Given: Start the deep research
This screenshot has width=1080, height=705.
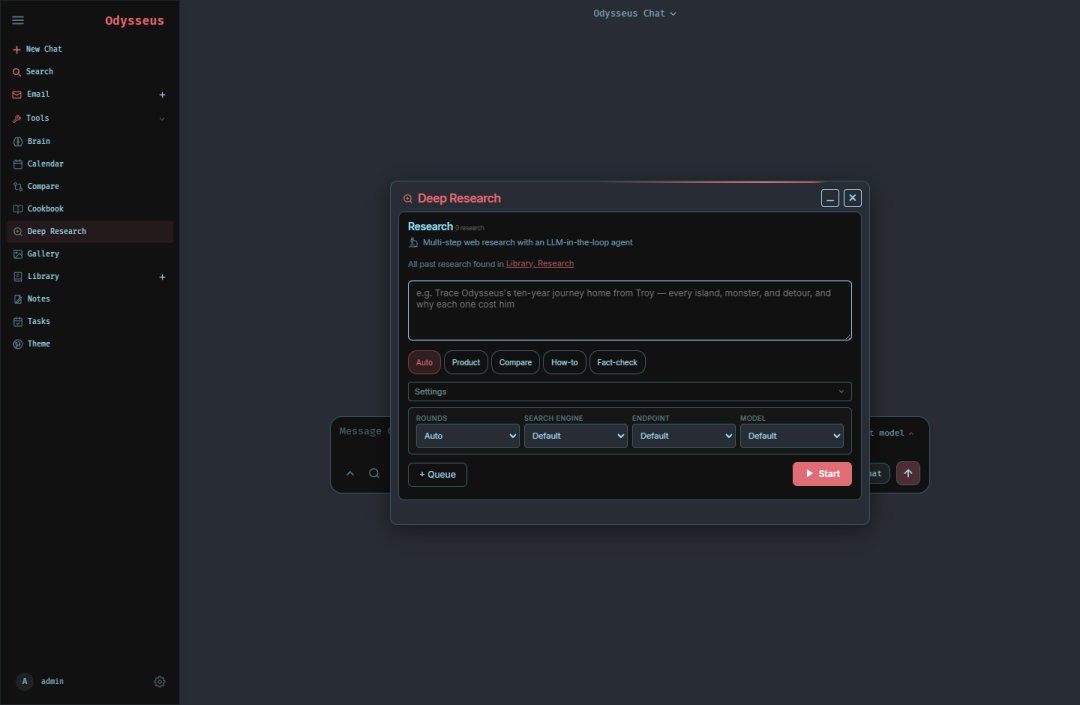Looking at the screenshot, I should pyautogui.click(x=822, y=474).
